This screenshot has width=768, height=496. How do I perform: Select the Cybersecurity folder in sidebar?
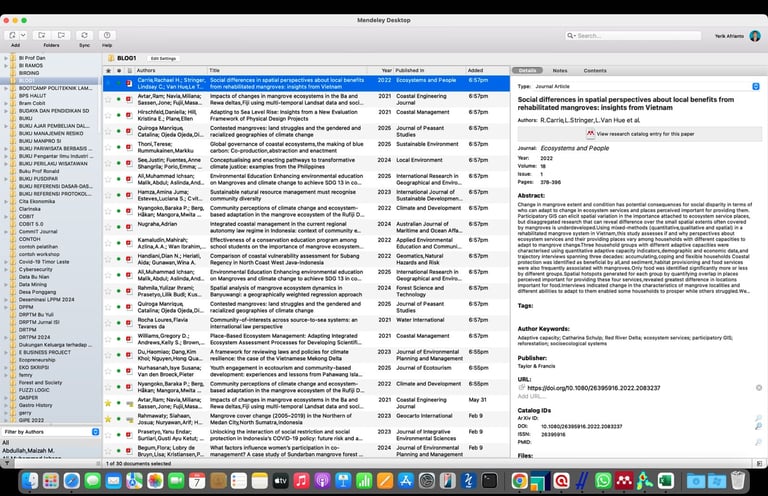(x=35, y=269)
